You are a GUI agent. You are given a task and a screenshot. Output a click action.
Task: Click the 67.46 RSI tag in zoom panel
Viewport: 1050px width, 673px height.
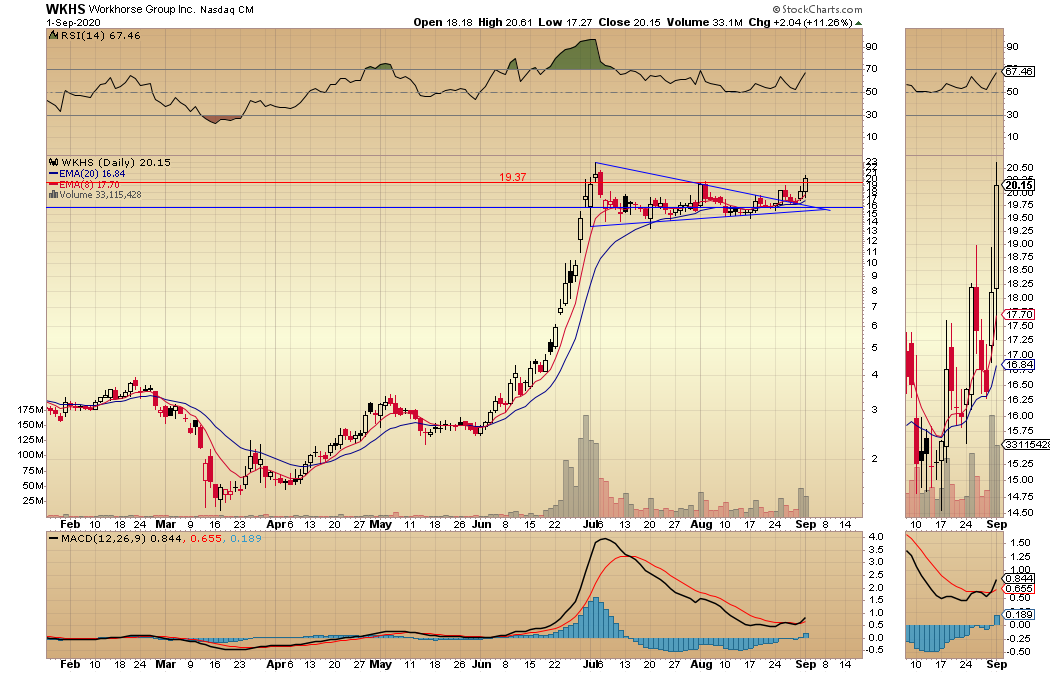[1019, 72]
